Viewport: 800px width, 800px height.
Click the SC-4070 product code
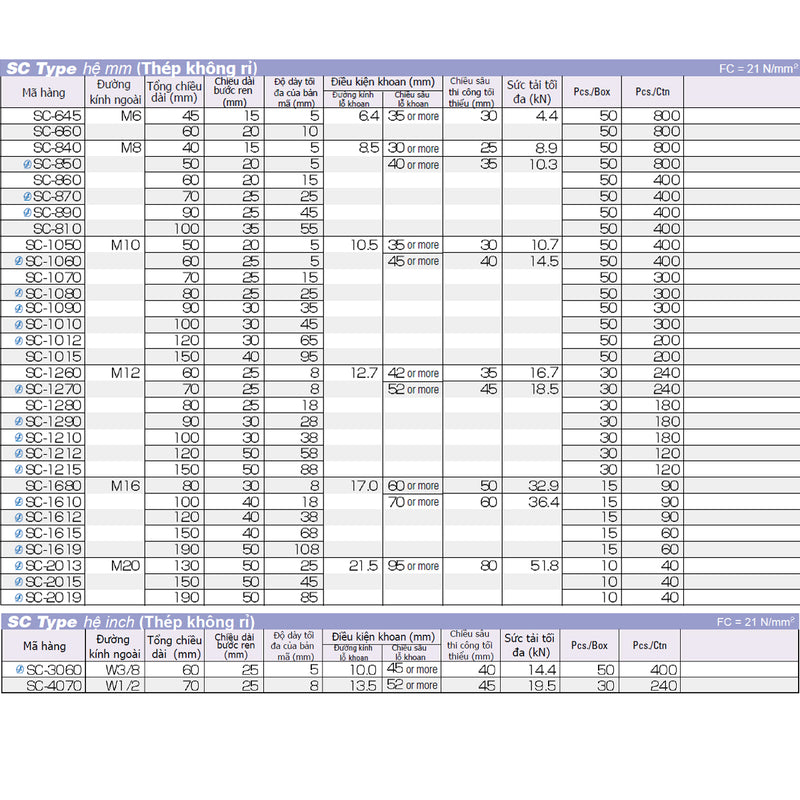click(56, 685)
